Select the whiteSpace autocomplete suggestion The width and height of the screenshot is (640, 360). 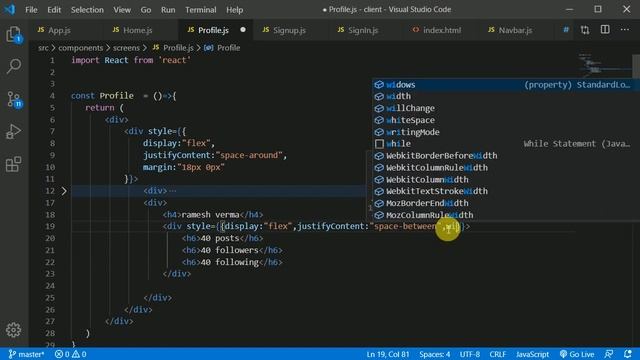pos(506,120)
